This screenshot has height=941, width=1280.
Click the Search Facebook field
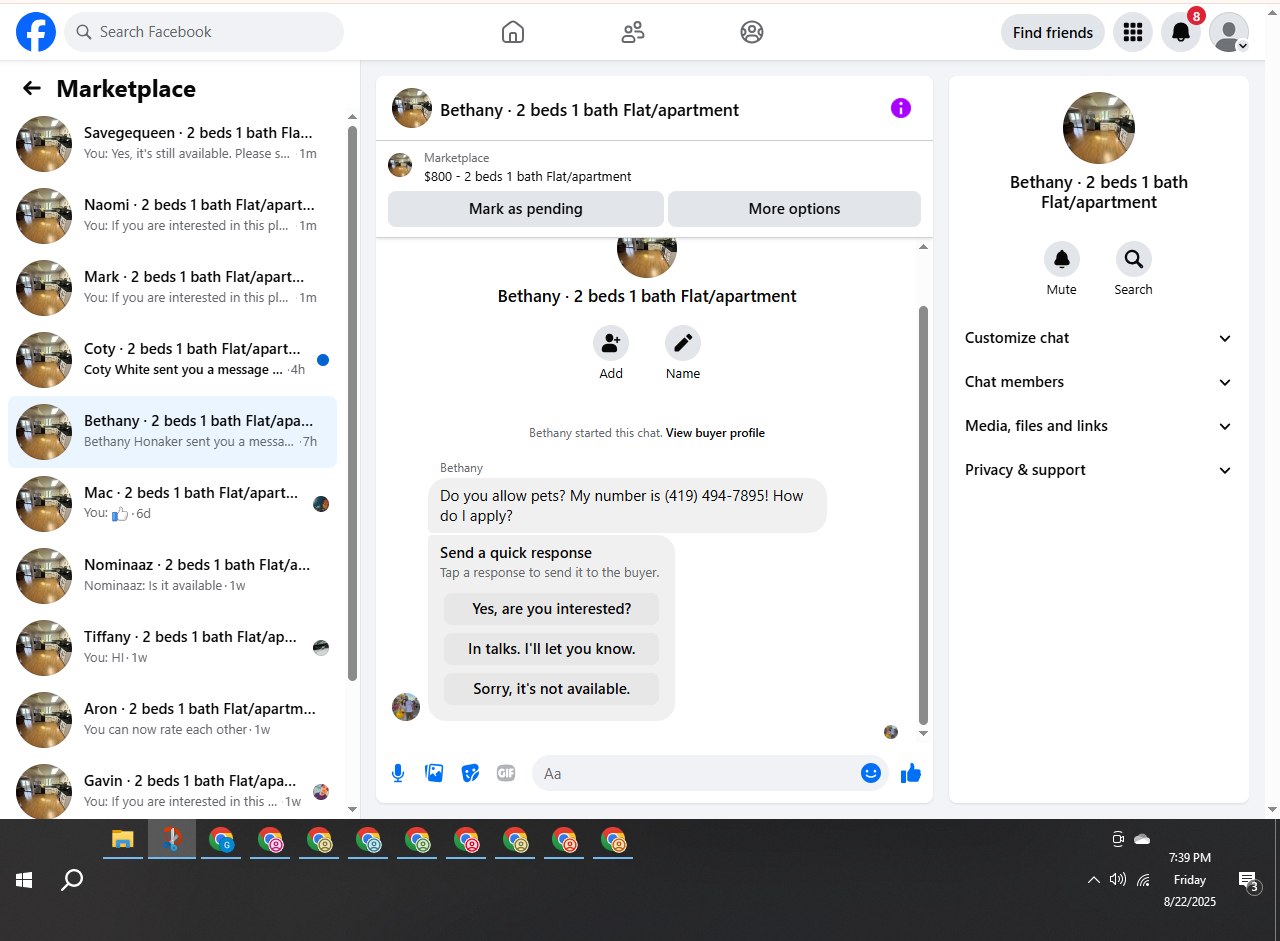[x=204, y=32]
